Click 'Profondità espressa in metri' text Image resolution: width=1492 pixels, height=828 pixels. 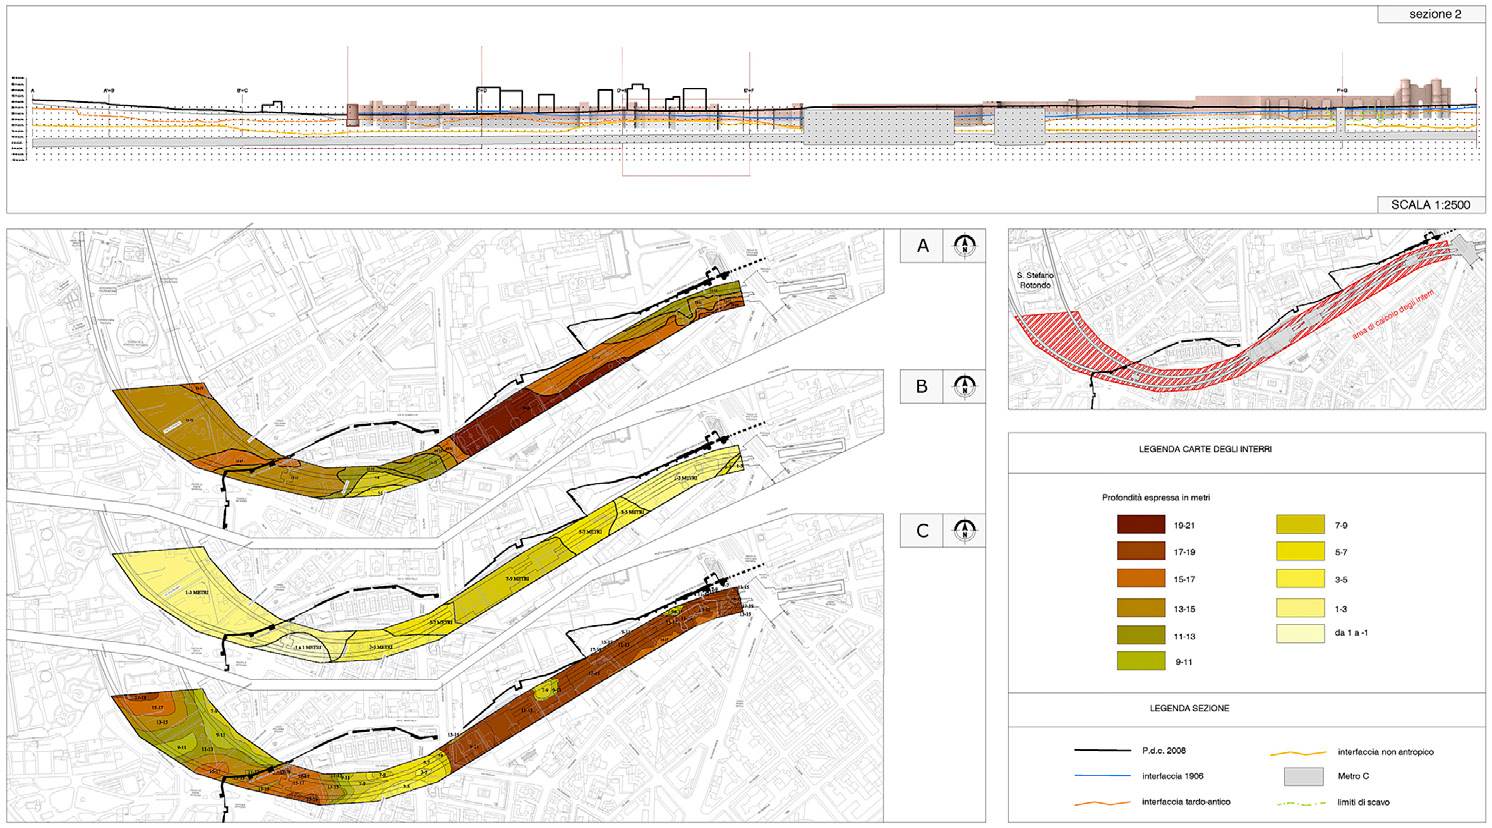coord(1156,497)
